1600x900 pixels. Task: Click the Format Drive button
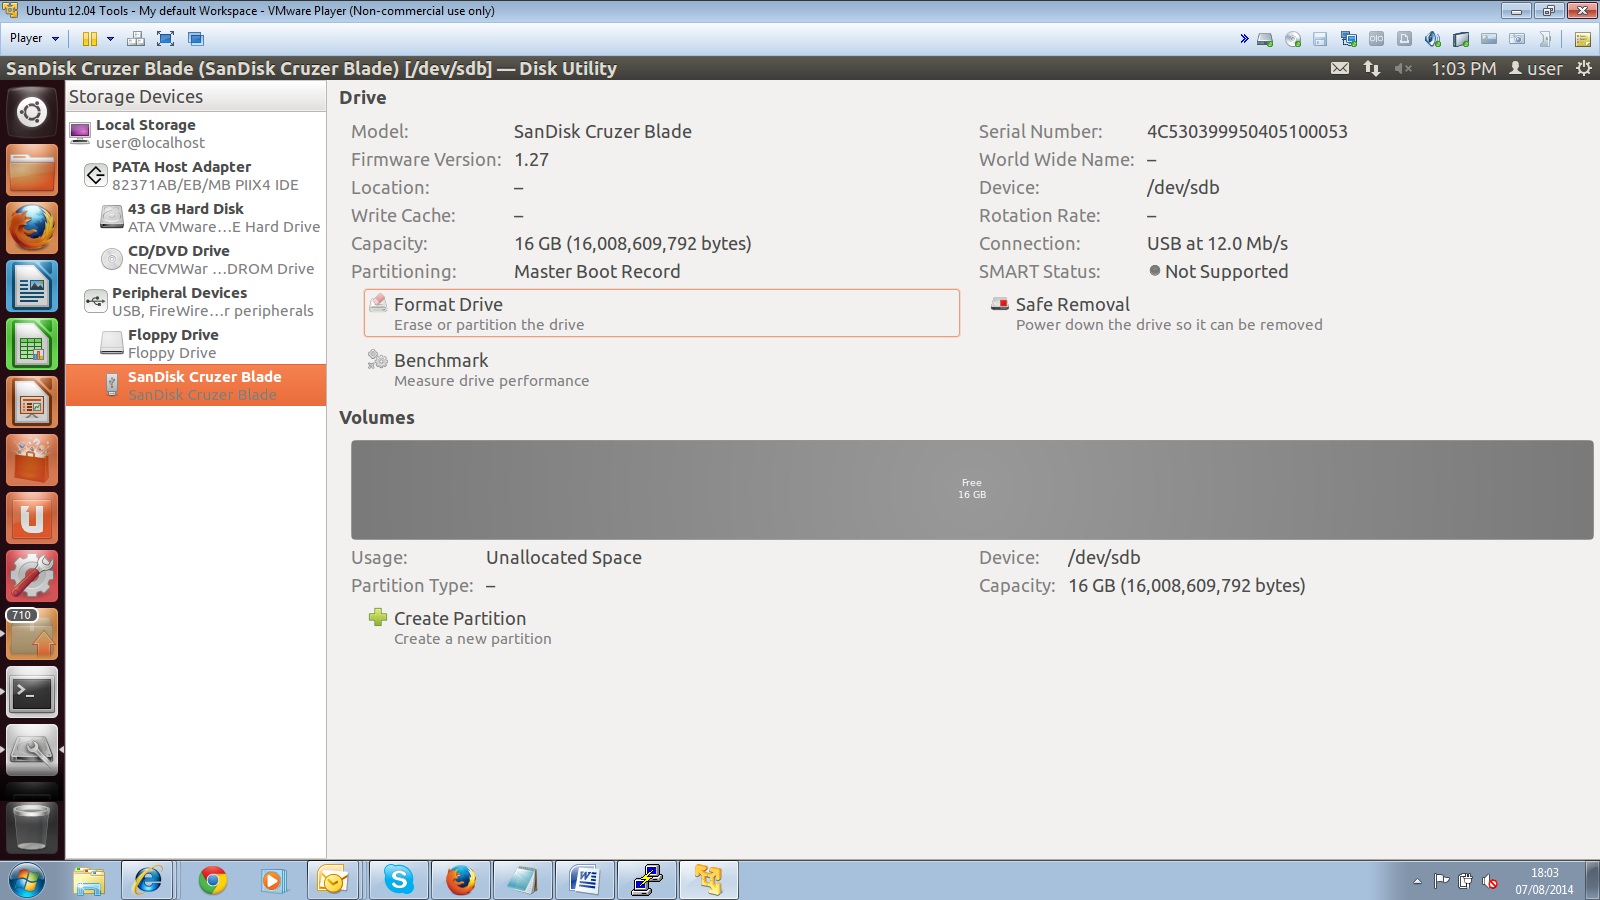pyautogui.click(x=660, y=313)
